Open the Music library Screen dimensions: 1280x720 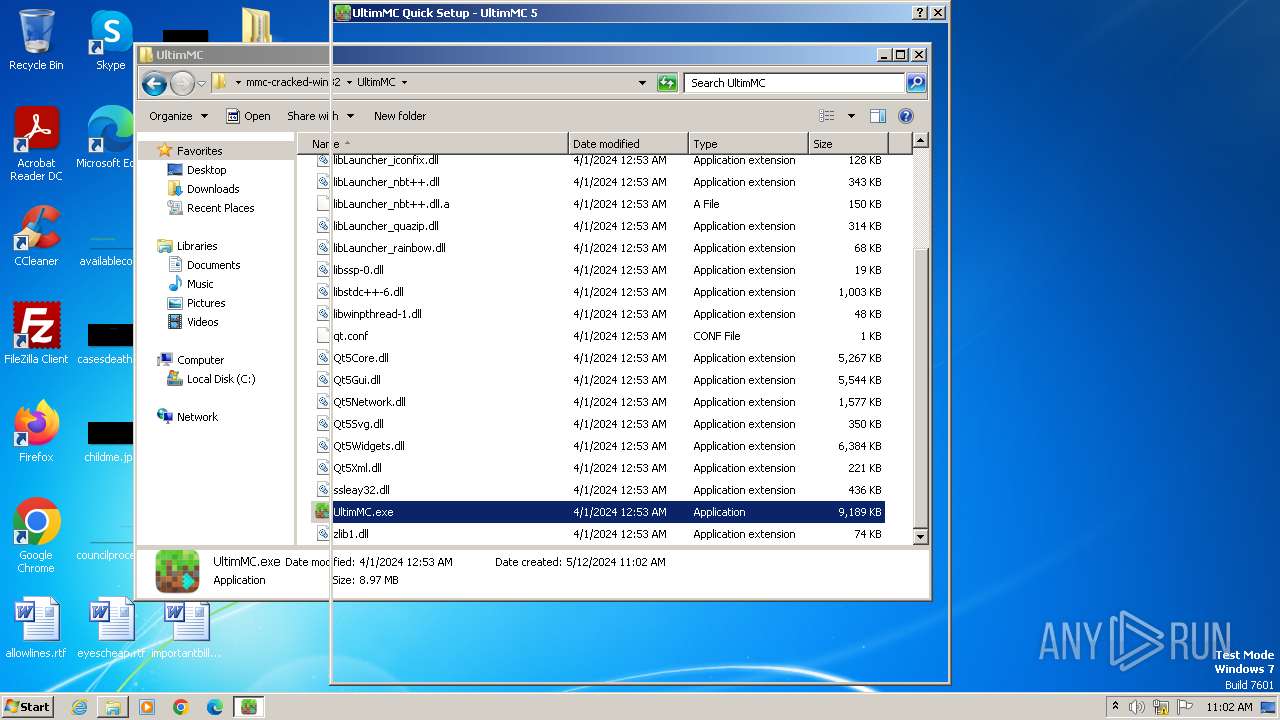tap(200, 284)
